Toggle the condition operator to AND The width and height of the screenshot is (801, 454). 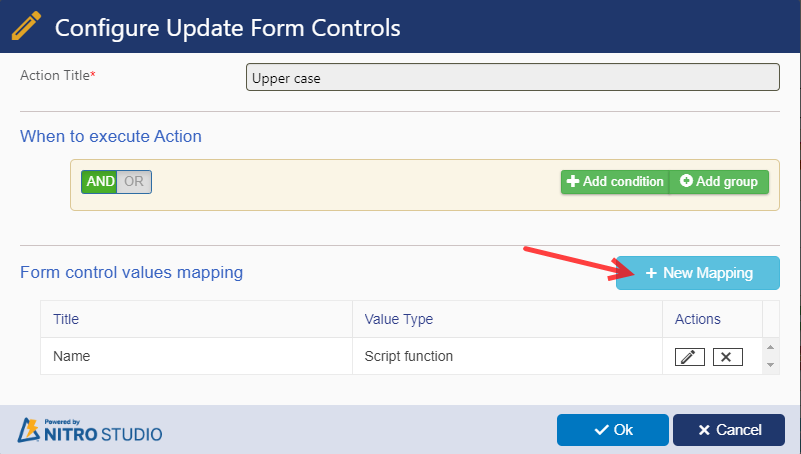click(100, 182)
